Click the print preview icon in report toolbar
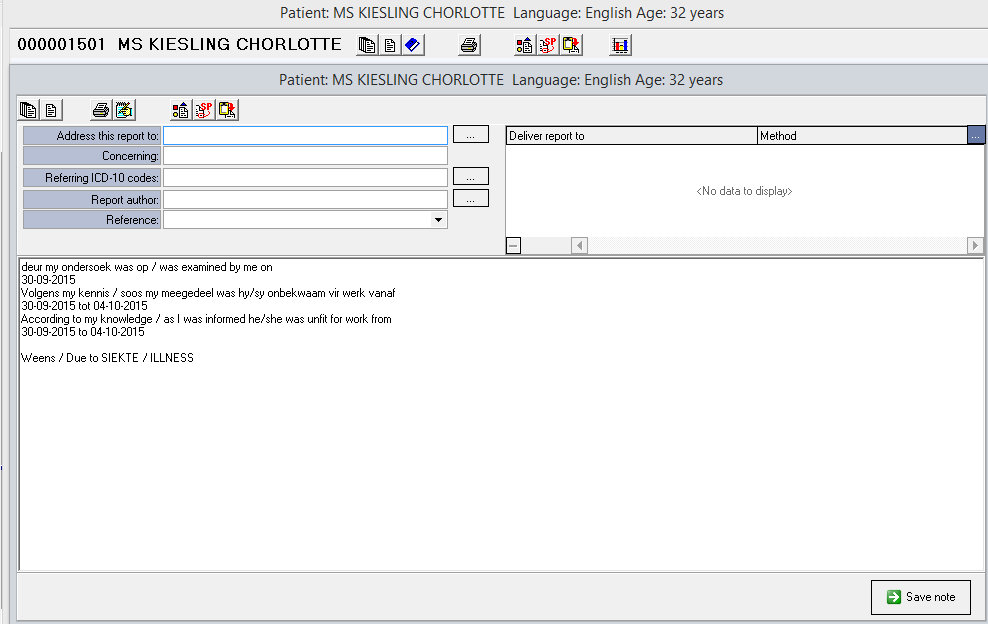The height and width of the screenshot is (624, 988). tap(124, 110)
